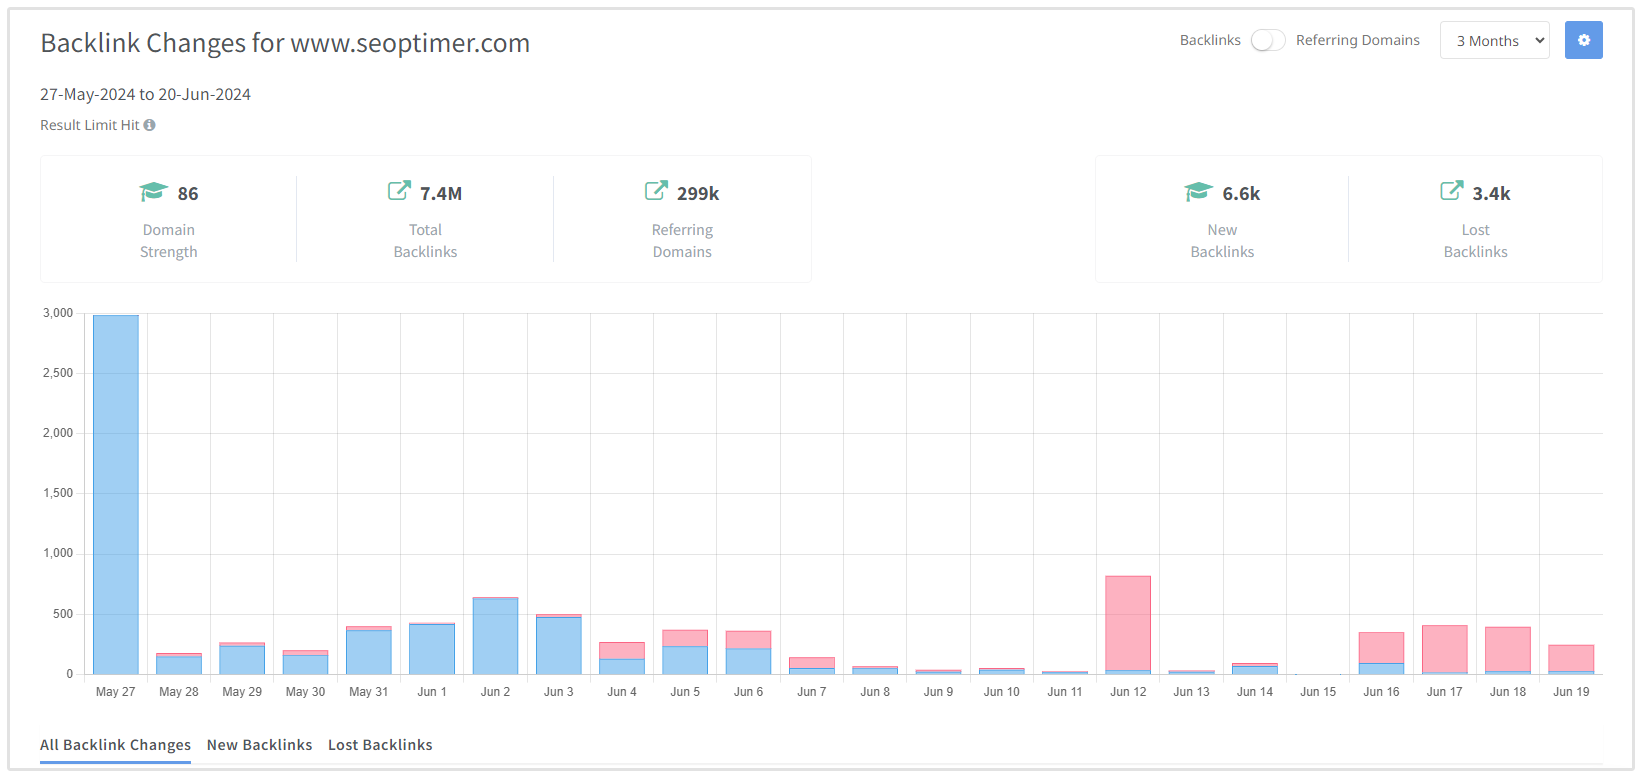Select the All Backlink Changes tab
The height and width of the screenshot is (778, 1642).
(115, 745)
